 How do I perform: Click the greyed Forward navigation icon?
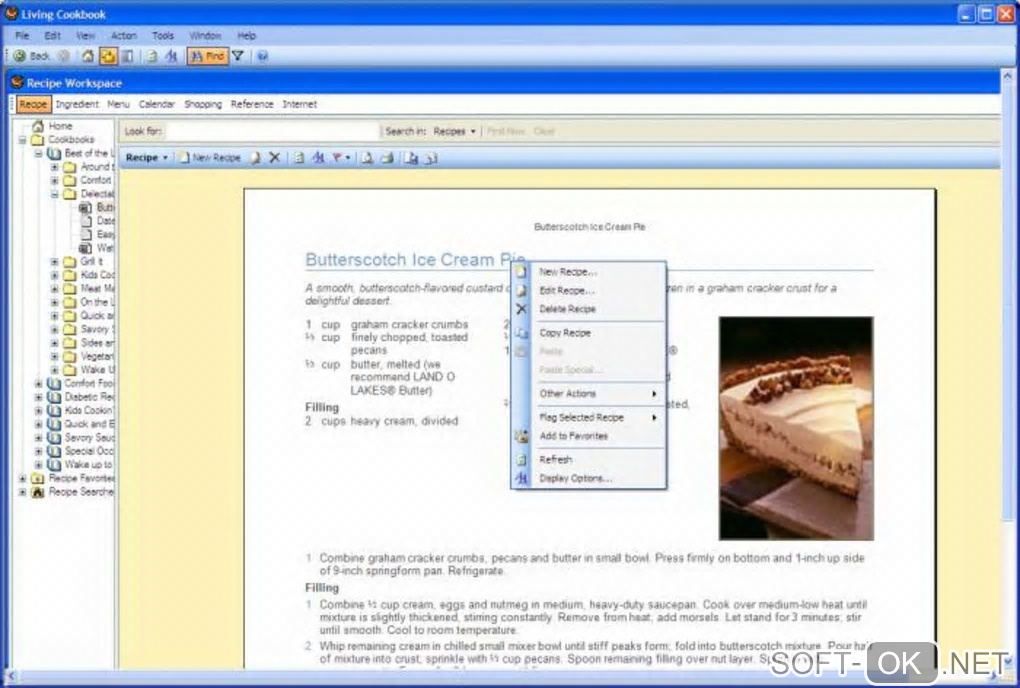(63, 57)
